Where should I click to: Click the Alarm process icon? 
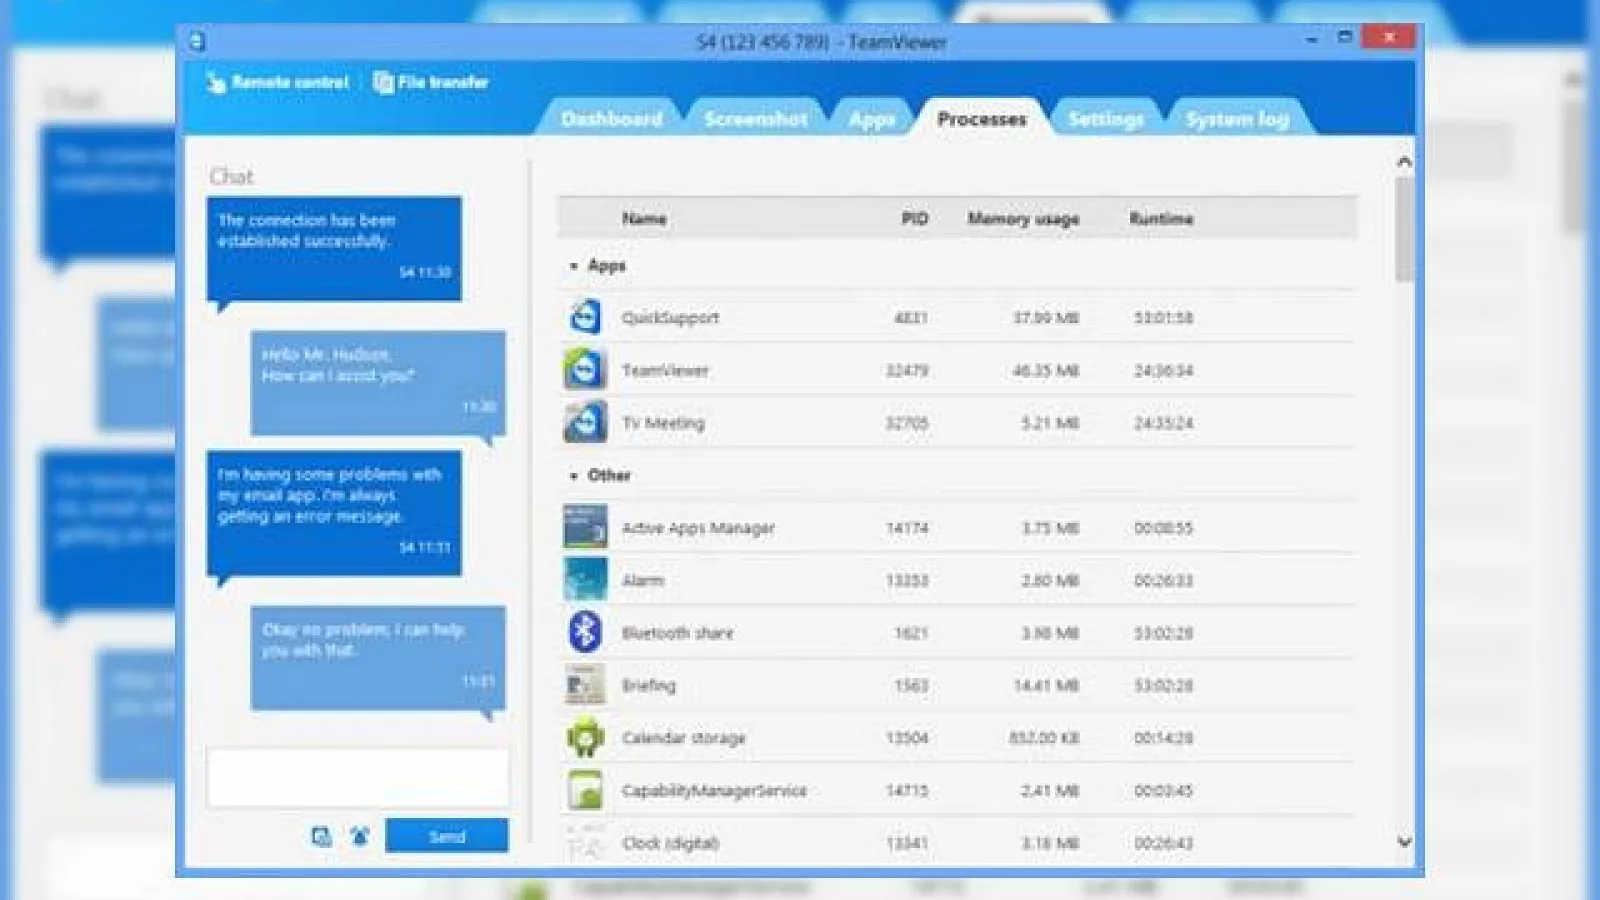click(585, 580)
